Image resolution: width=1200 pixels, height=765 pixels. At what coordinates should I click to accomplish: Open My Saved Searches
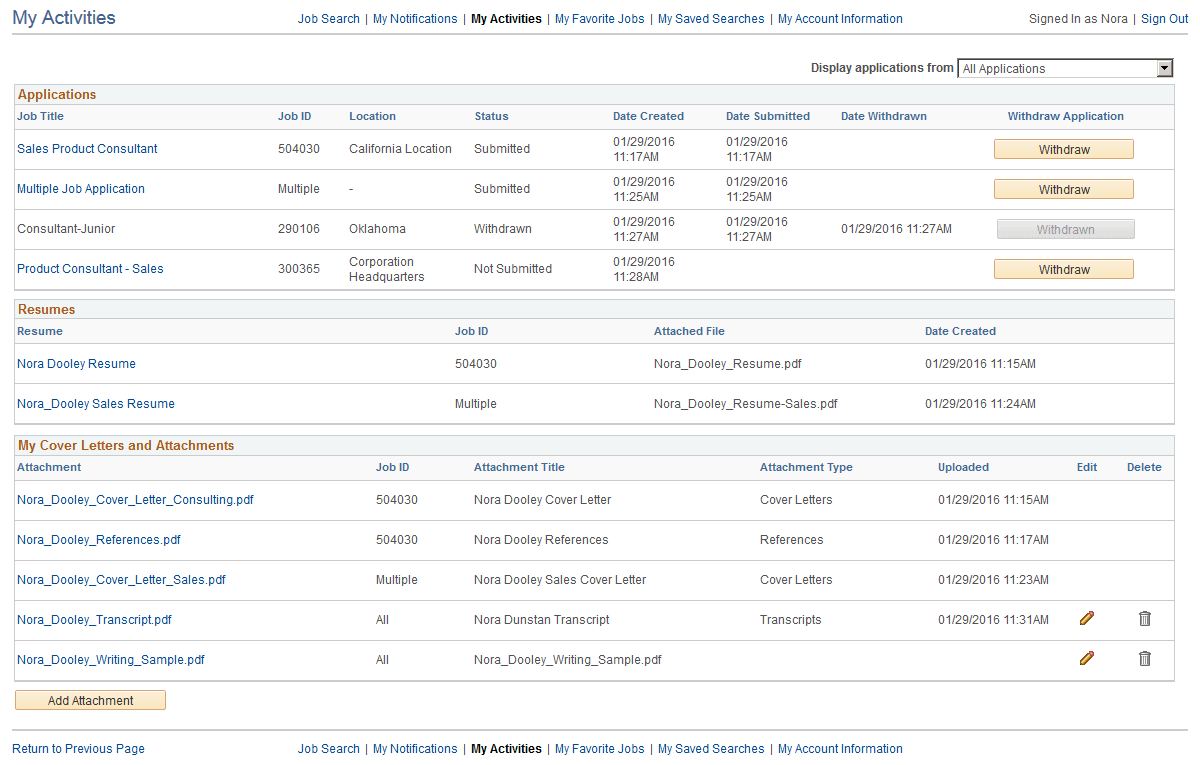tap(710, 18)
